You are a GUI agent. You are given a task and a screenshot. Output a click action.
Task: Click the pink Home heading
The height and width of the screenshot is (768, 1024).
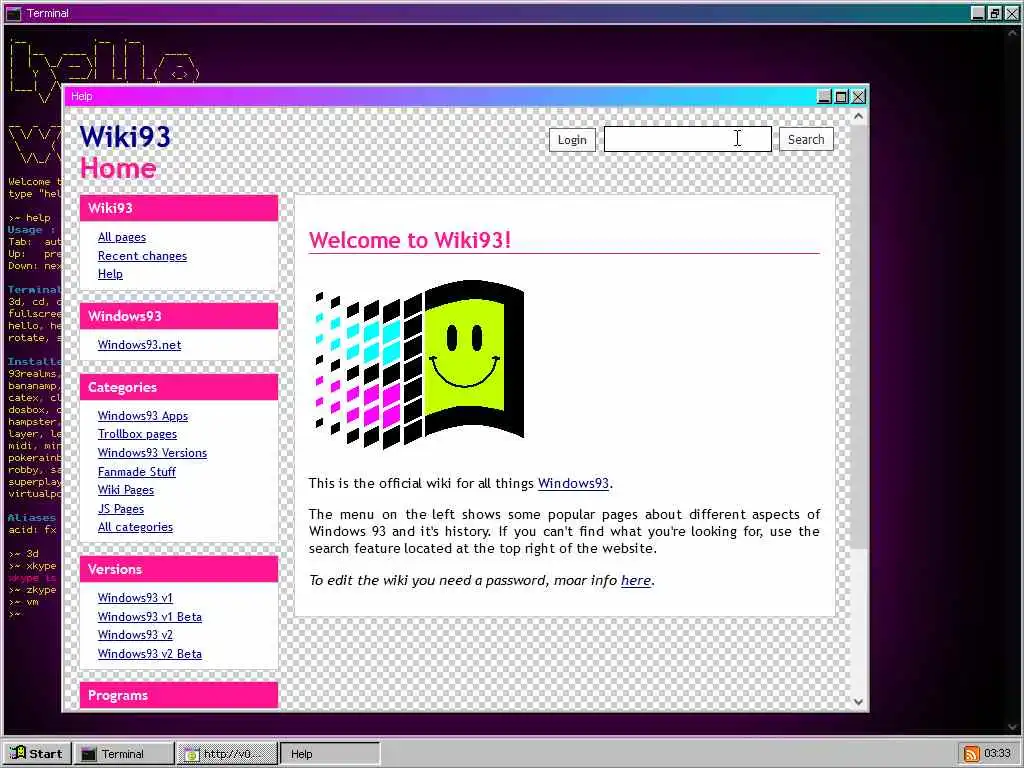(118, 168)
